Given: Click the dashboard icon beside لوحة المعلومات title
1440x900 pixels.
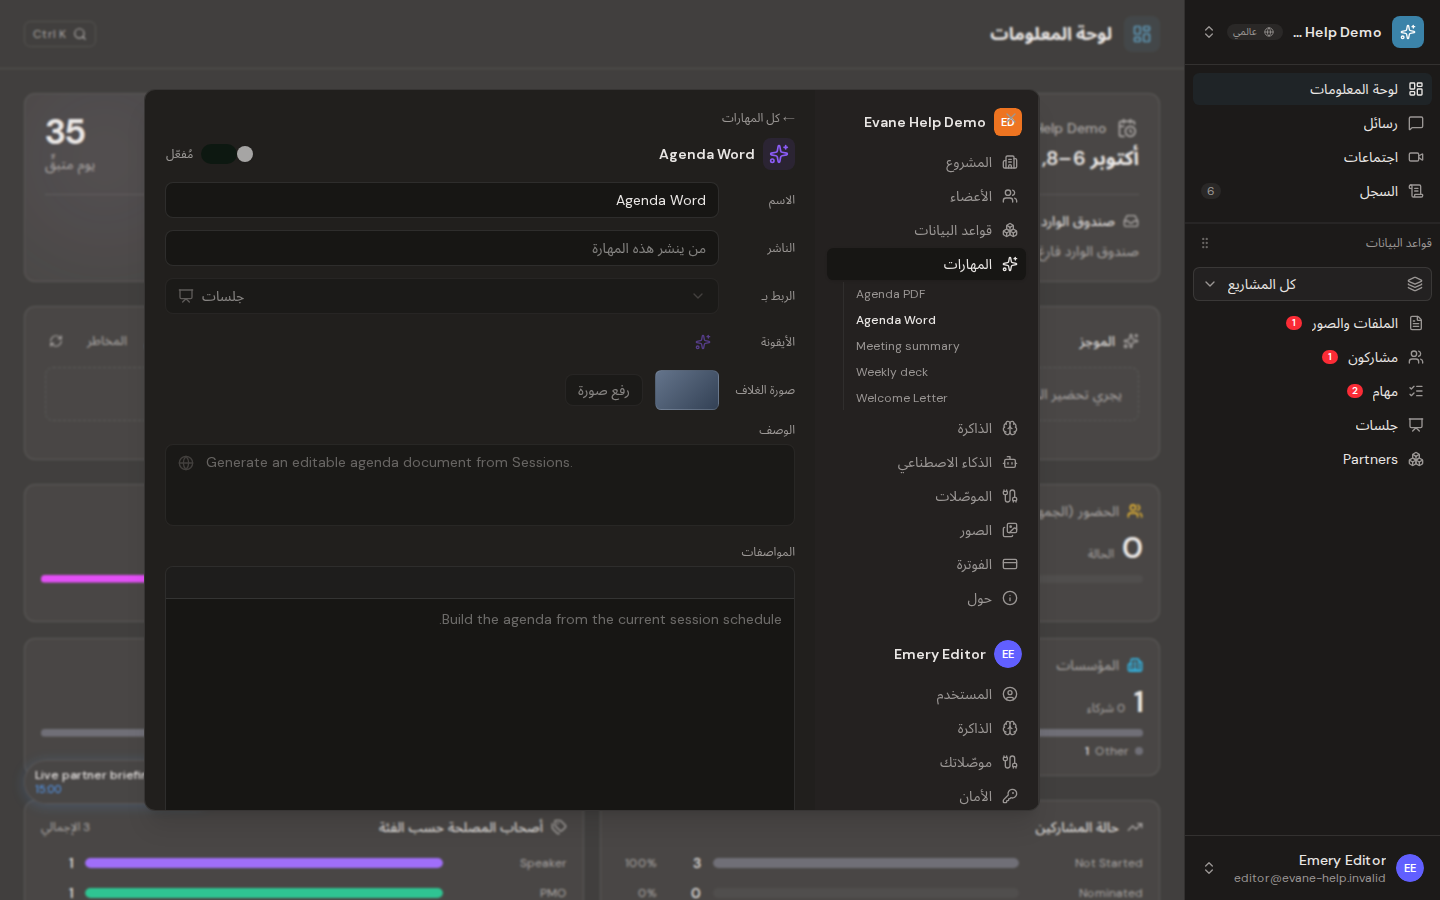Looking at the screenshot, I should pyautogui.click(x=1142, y=34).
